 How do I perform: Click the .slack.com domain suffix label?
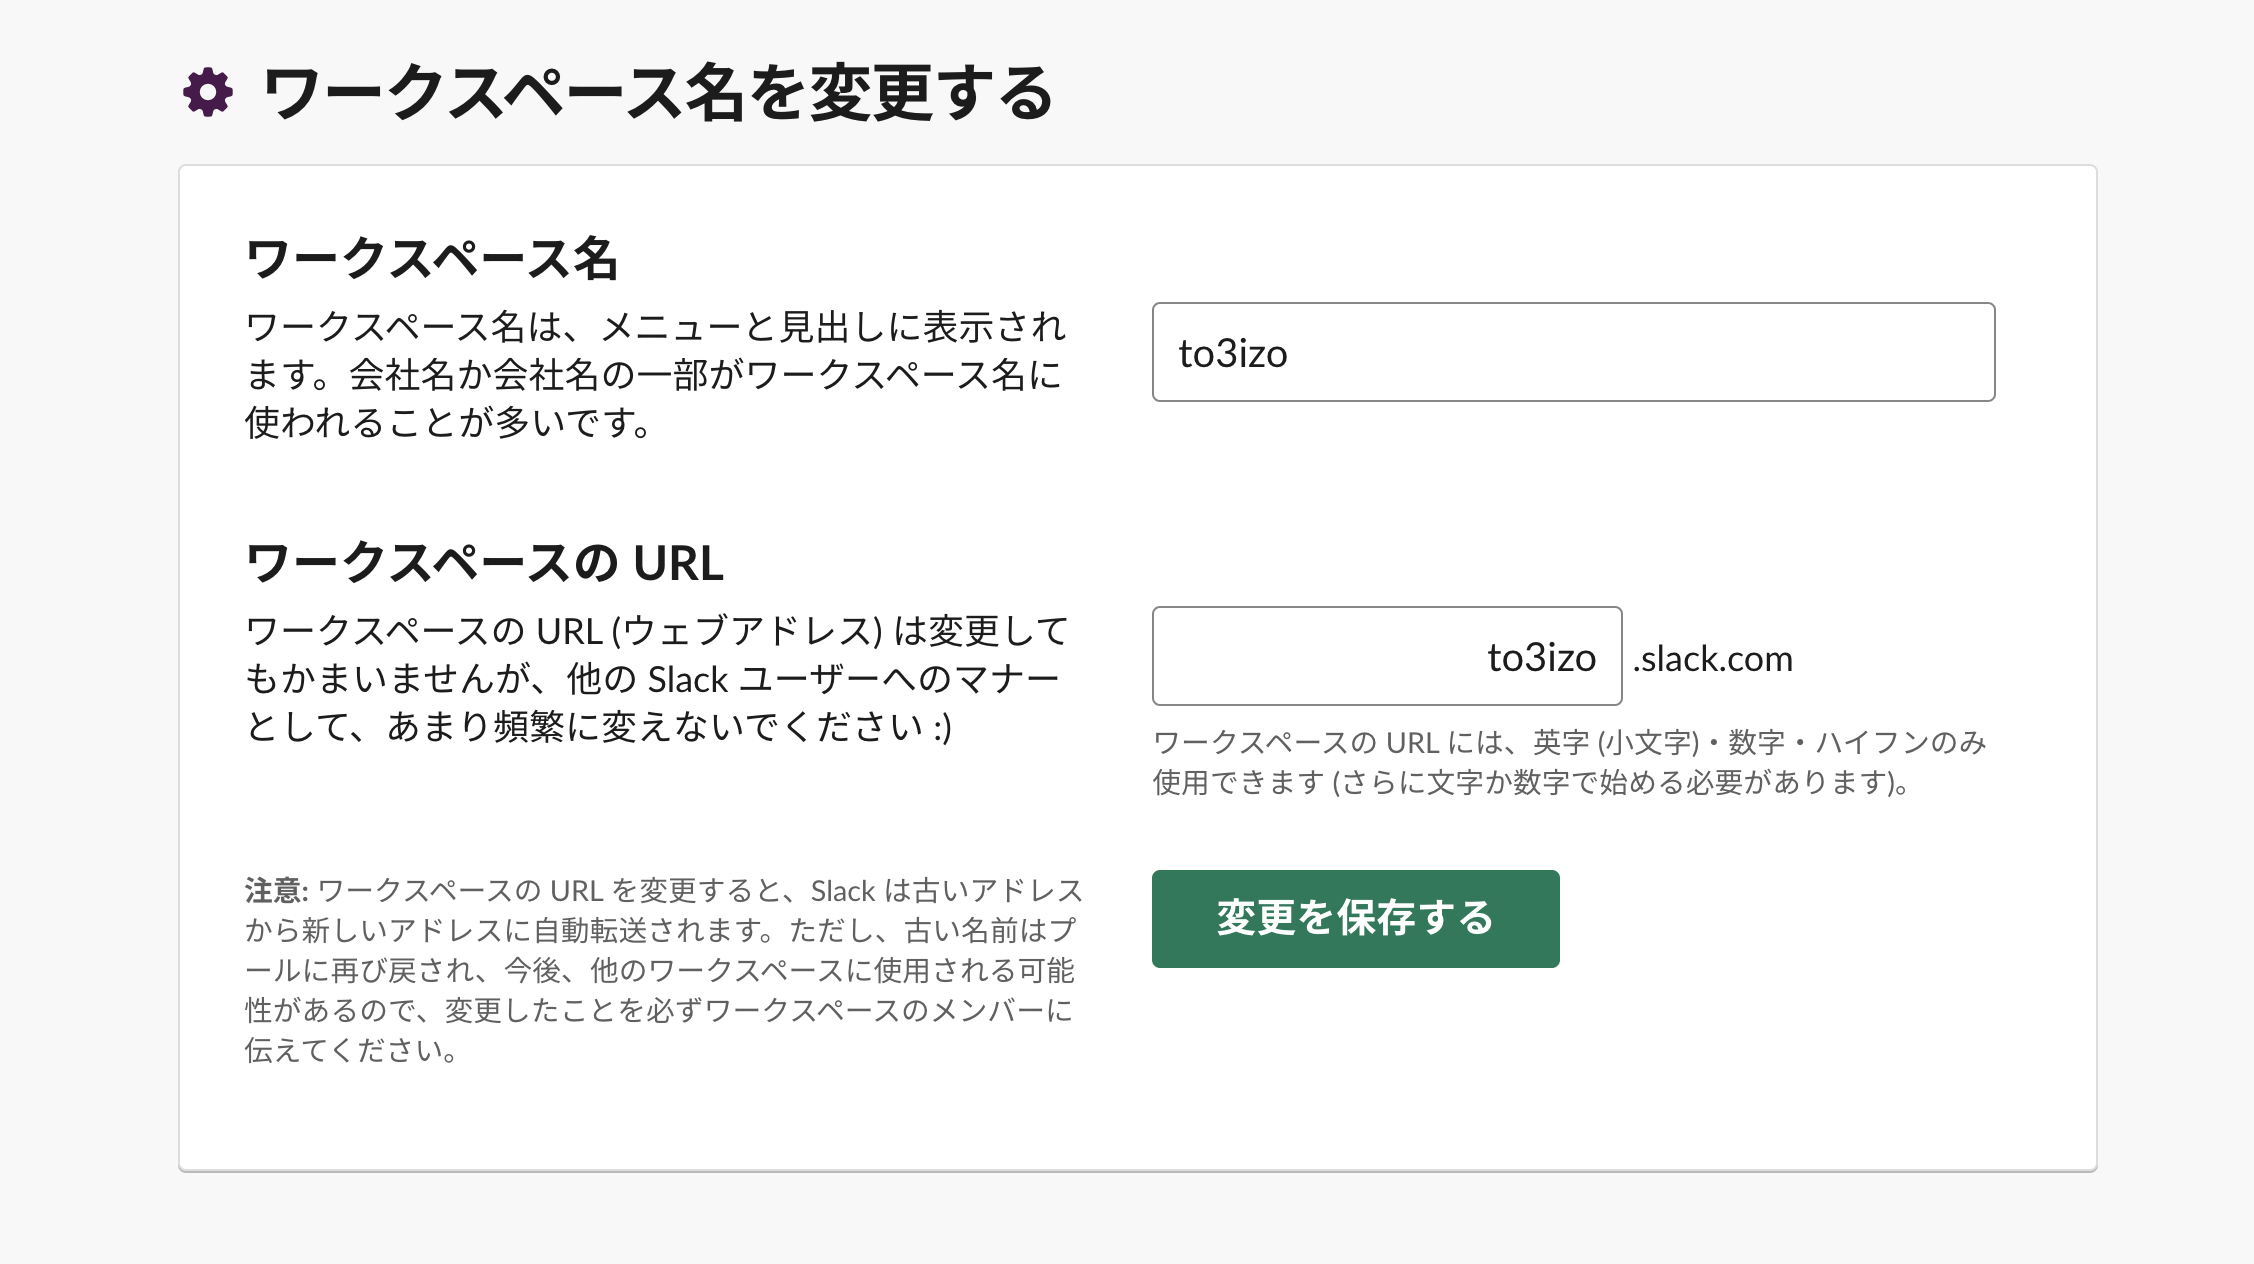pyautogui.click(x=1712, y=658)
